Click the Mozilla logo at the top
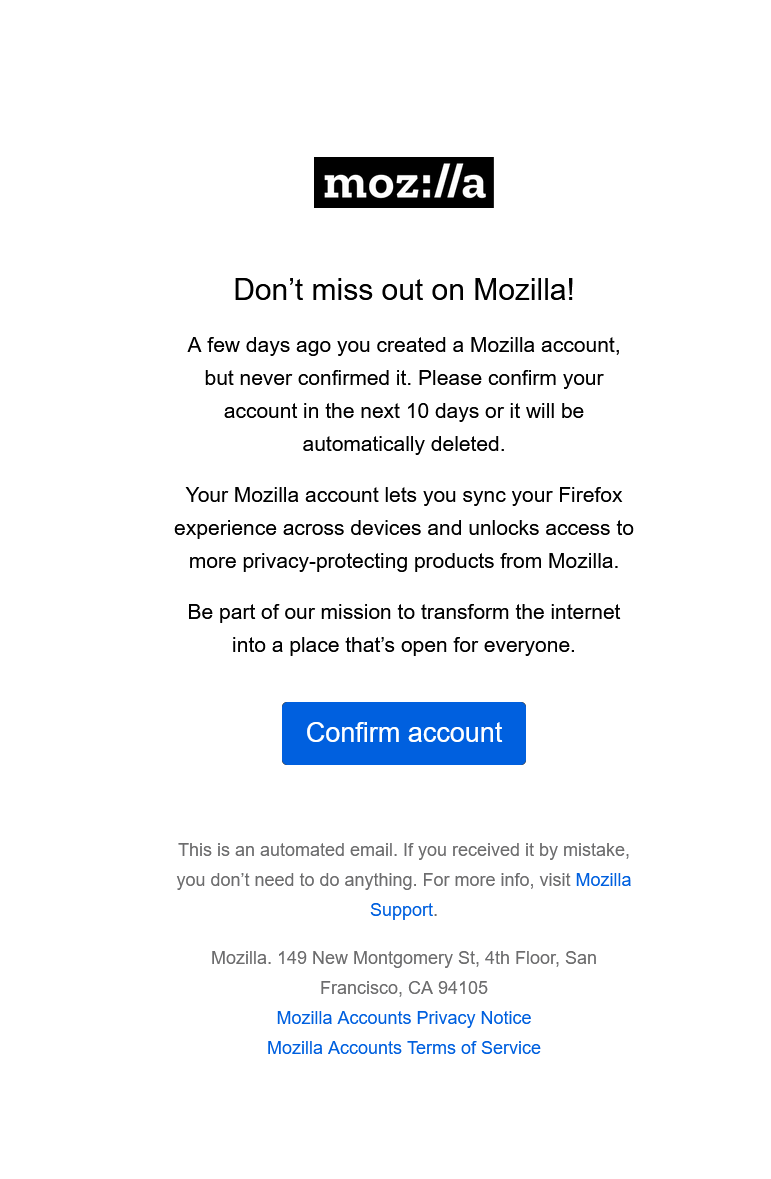The image size is (771, 1179). 403,183
